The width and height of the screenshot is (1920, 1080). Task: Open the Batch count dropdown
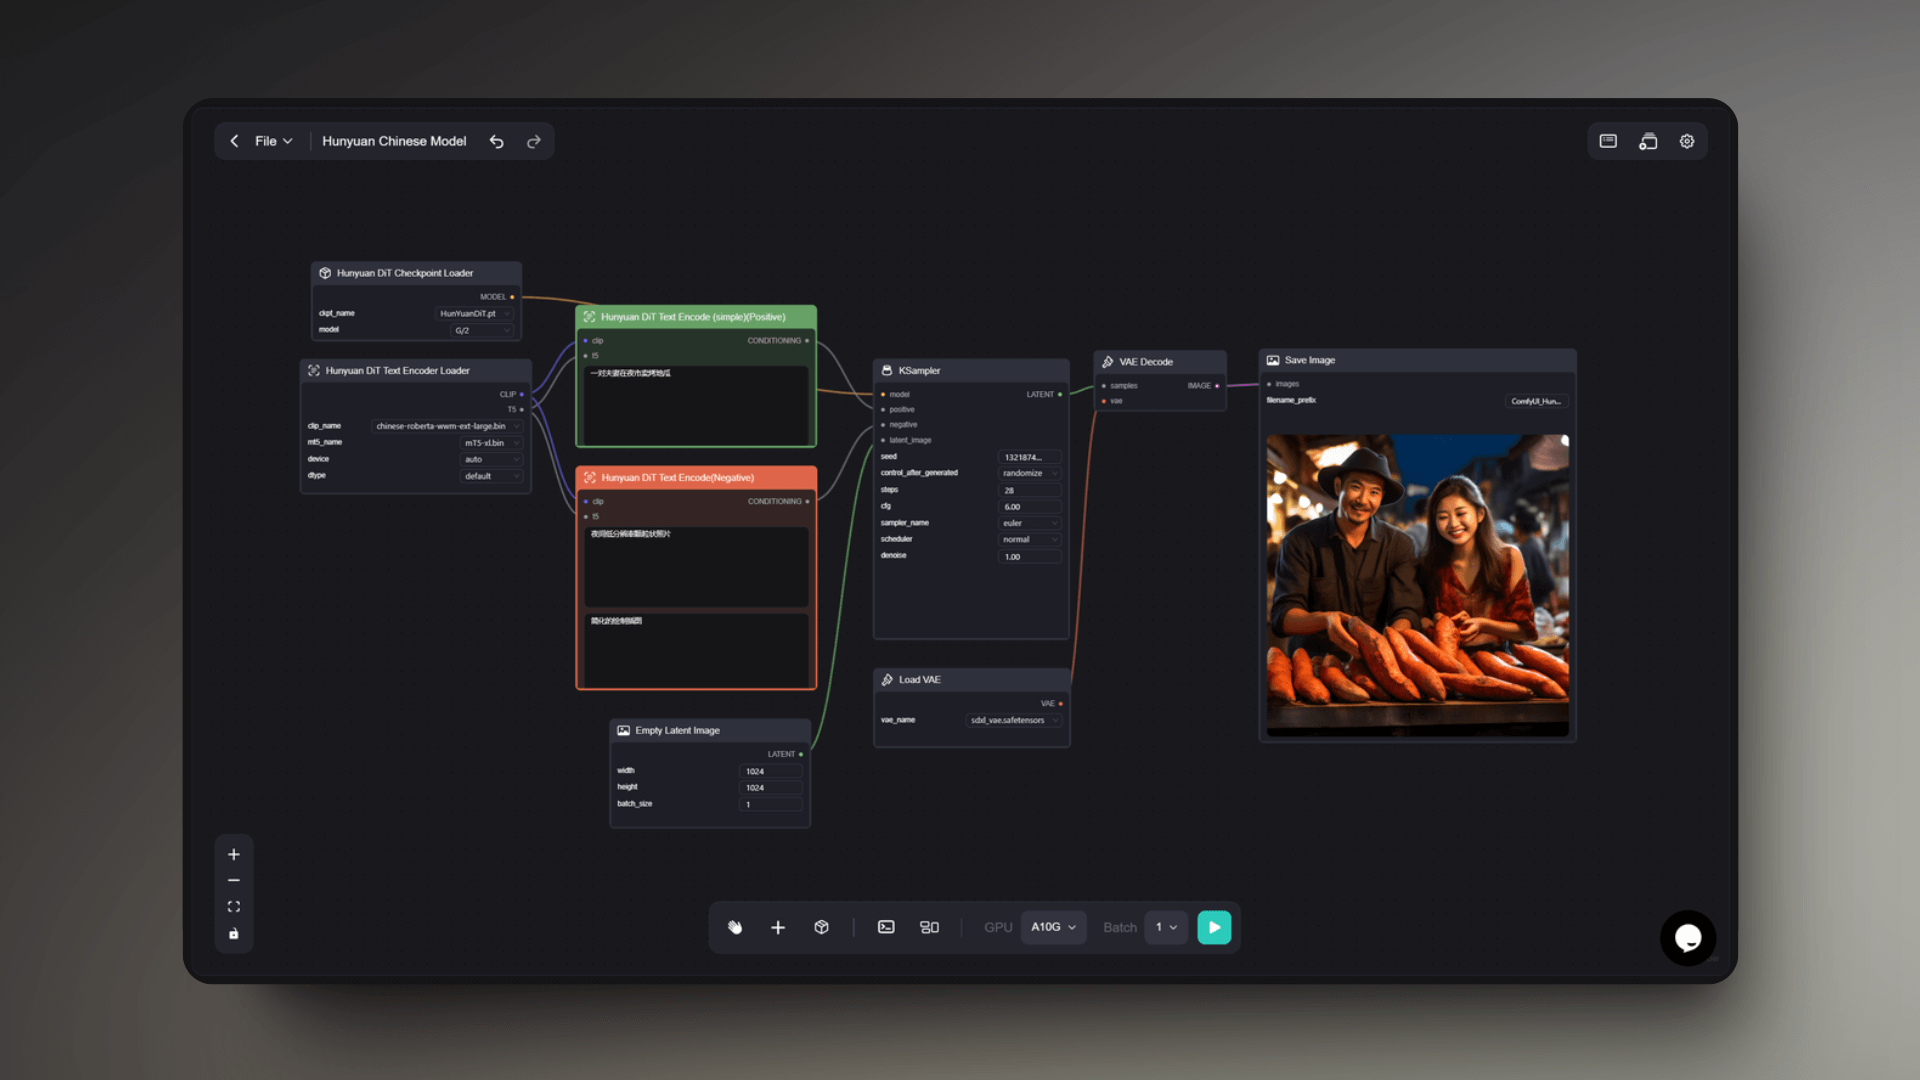pyautogui.click(x=1166, y=927)
